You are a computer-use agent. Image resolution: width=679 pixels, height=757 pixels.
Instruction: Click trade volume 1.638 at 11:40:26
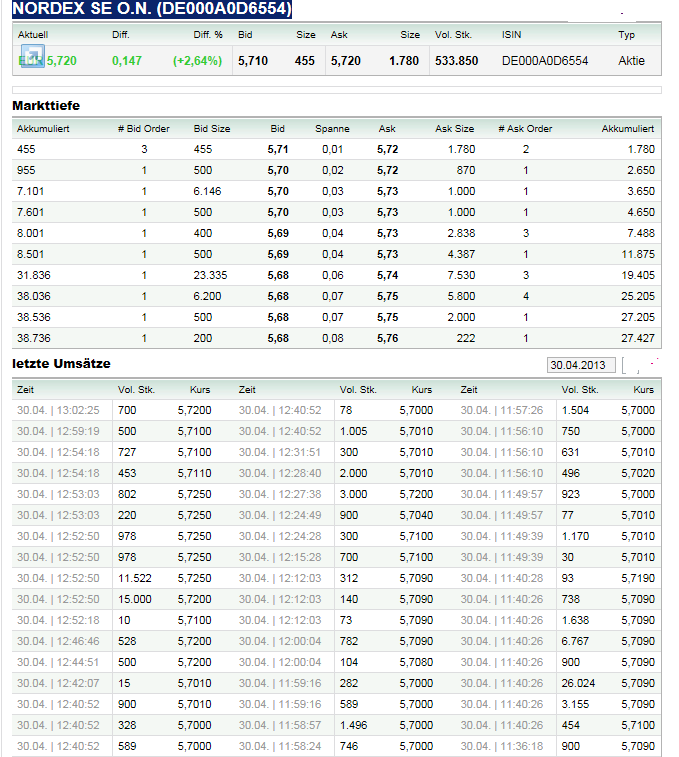(x=575, y=620)
